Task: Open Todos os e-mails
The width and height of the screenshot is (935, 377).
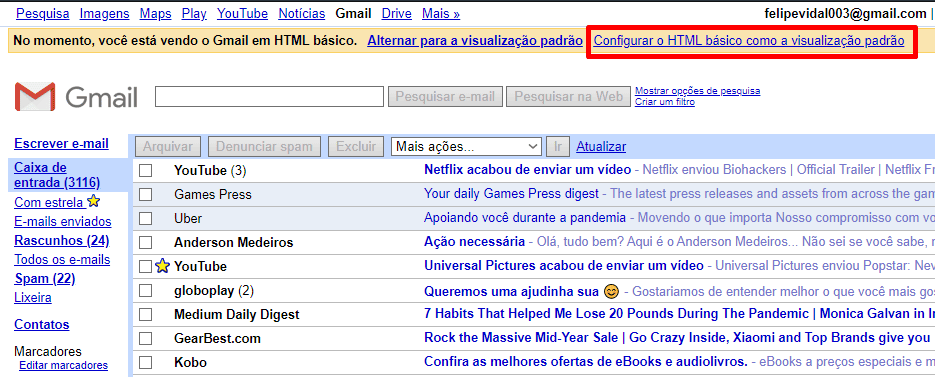Action: (62, 260)
